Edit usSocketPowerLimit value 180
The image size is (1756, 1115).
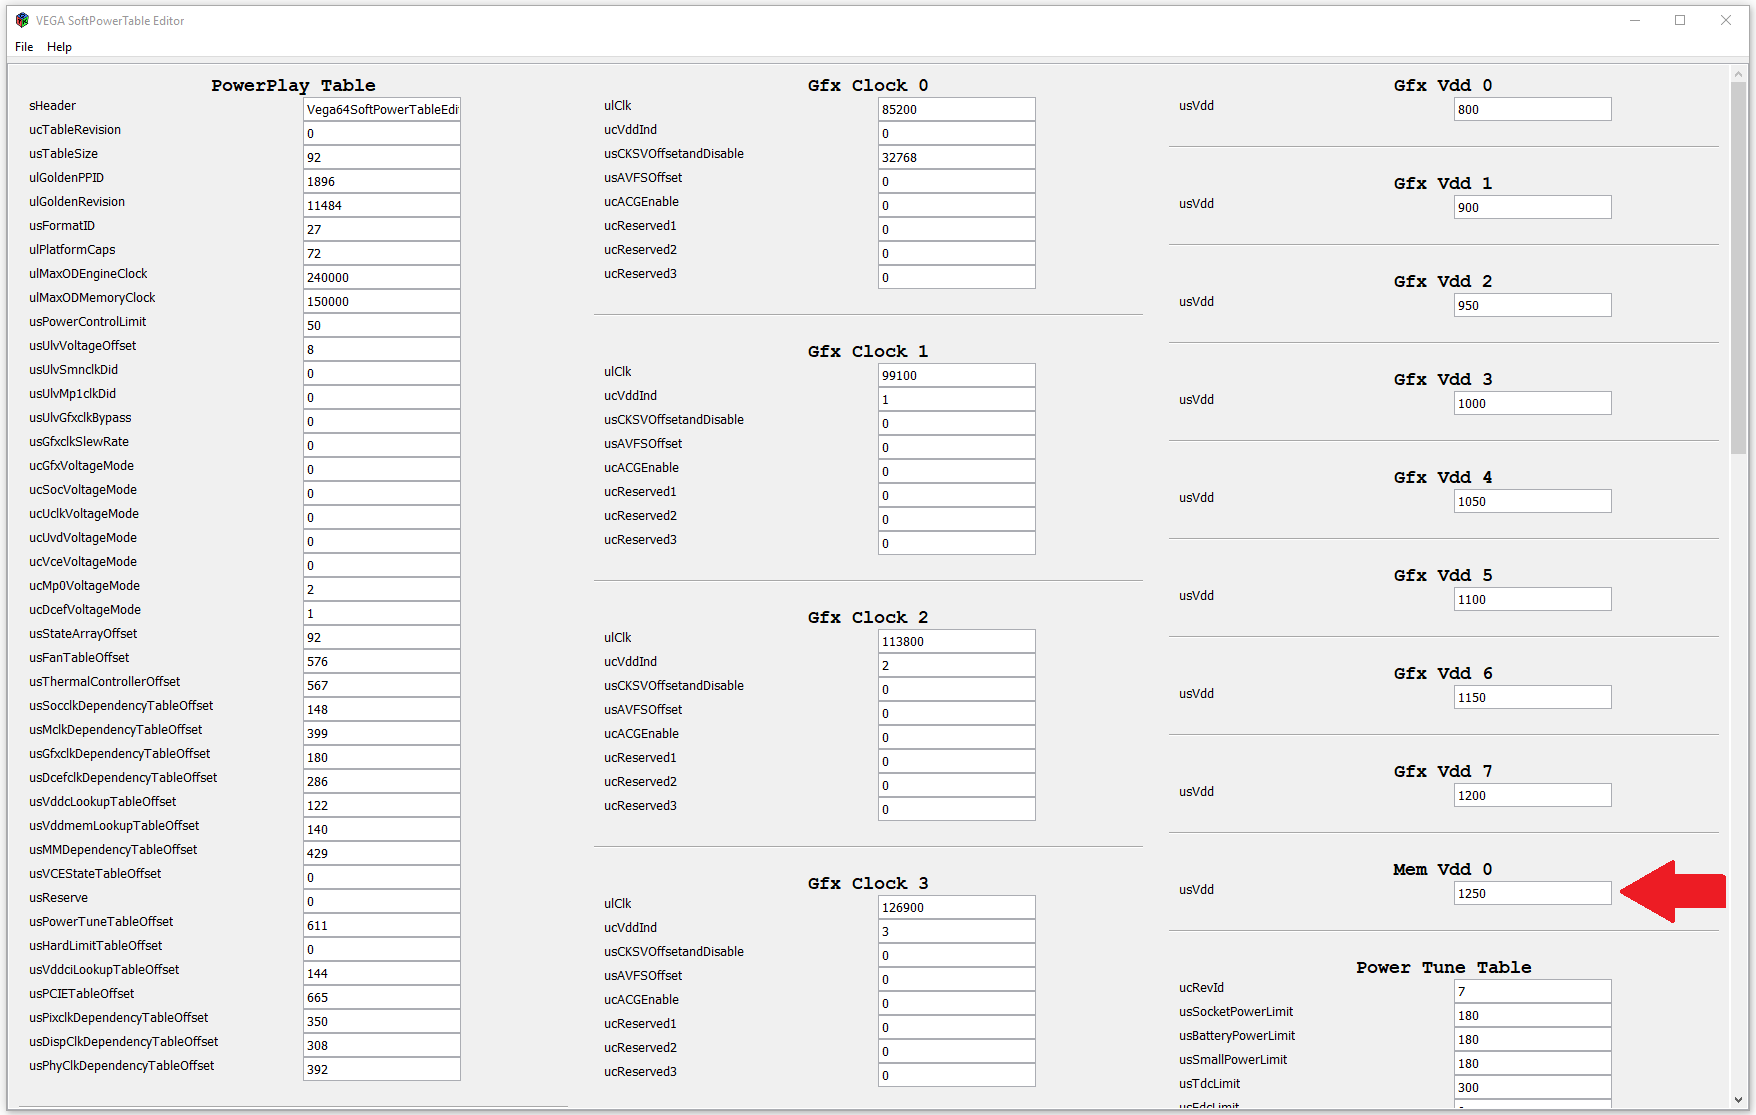(x=1533, y=1015)
